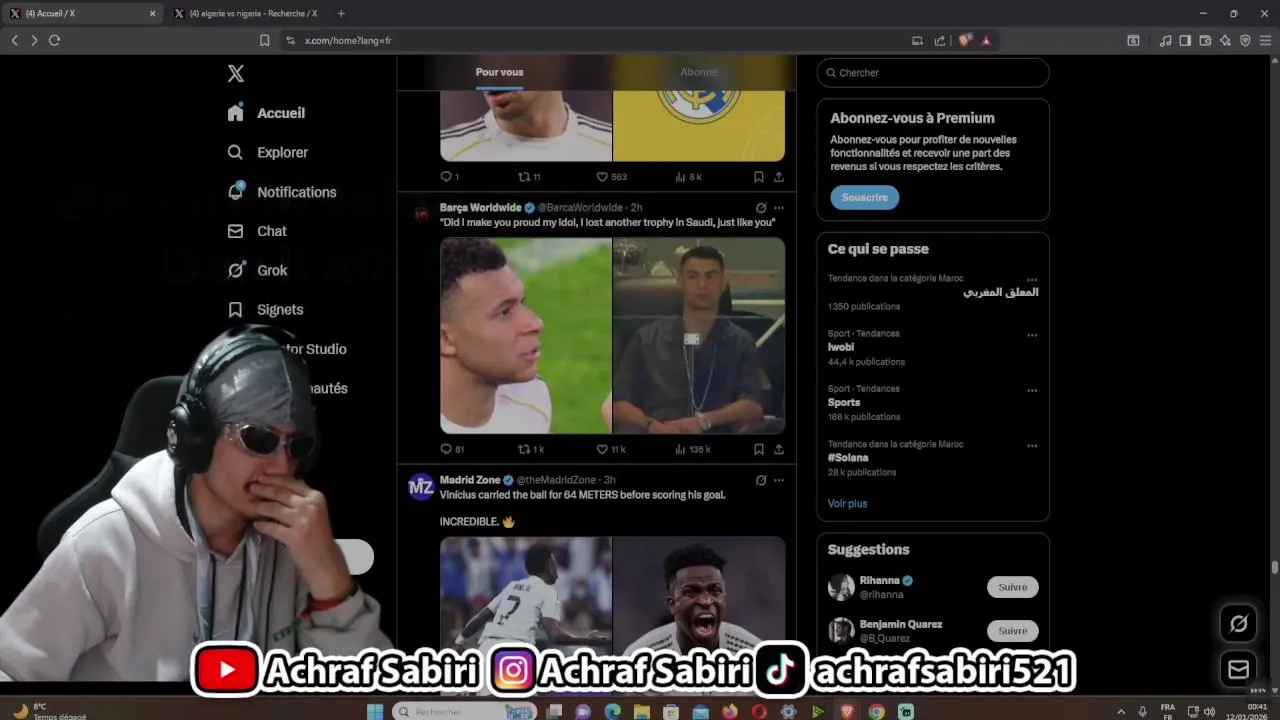Open the Madrid Zone profile avatar
This screenshot has height=720, width=1280.
pyautogui.click(x=421, y=486)
